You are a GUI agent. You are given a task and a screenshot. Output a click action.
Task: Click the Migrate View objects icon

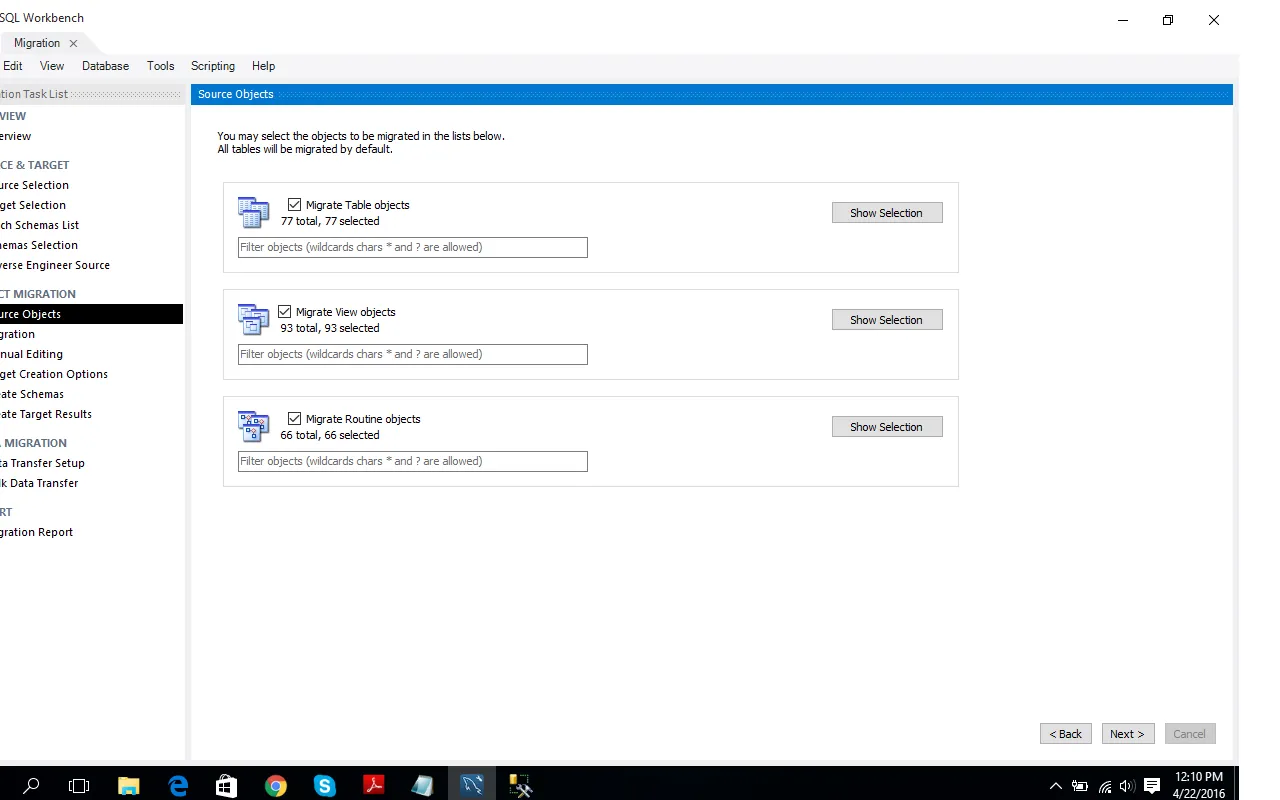pyautogui.click(x=253, y=320)
